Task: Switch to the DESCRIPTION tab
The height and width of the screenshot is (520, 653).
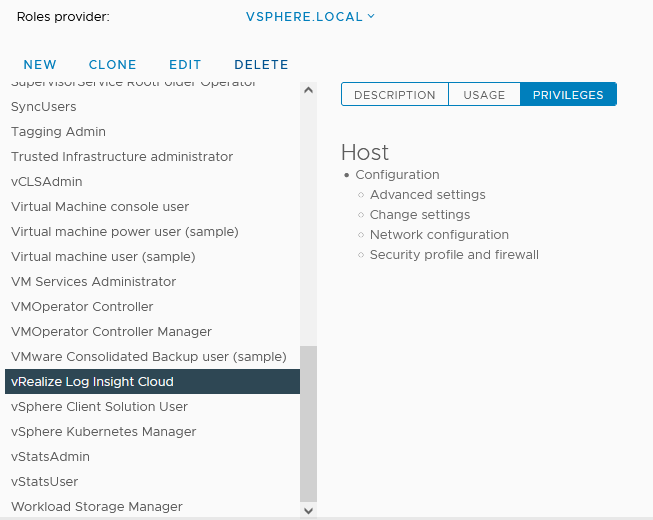Action: click(x=395, y=95)
